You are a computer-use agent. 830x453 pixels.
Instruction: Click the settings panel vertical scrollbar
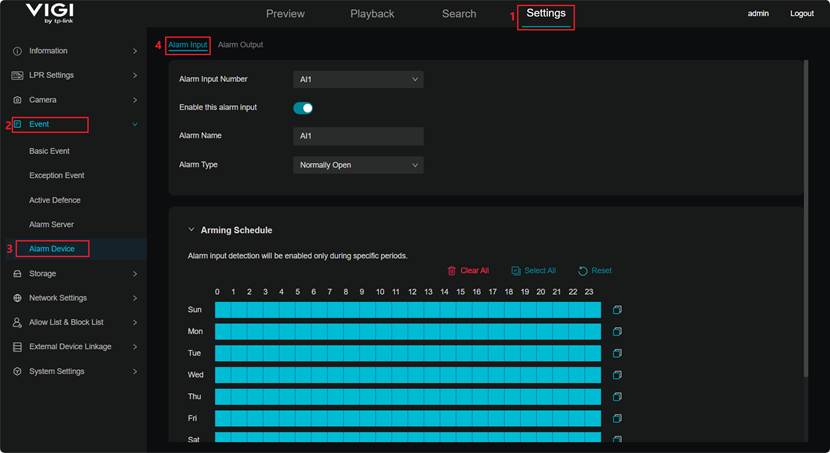[806, 219]
